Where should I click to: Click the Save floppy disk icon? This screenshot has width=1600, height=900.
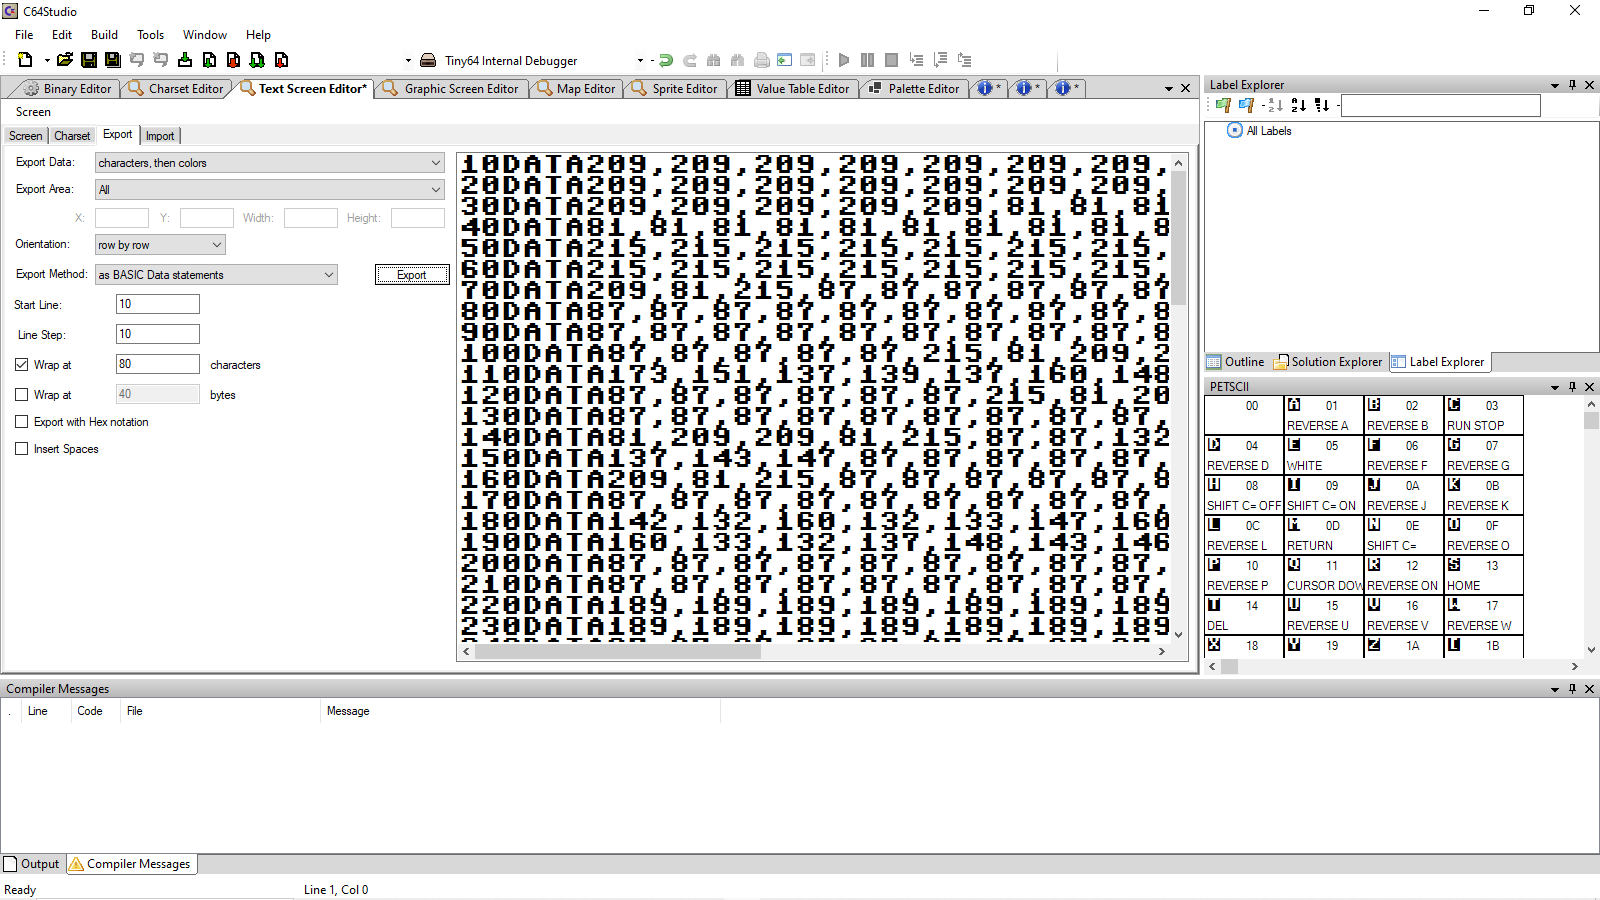point(89,60)
